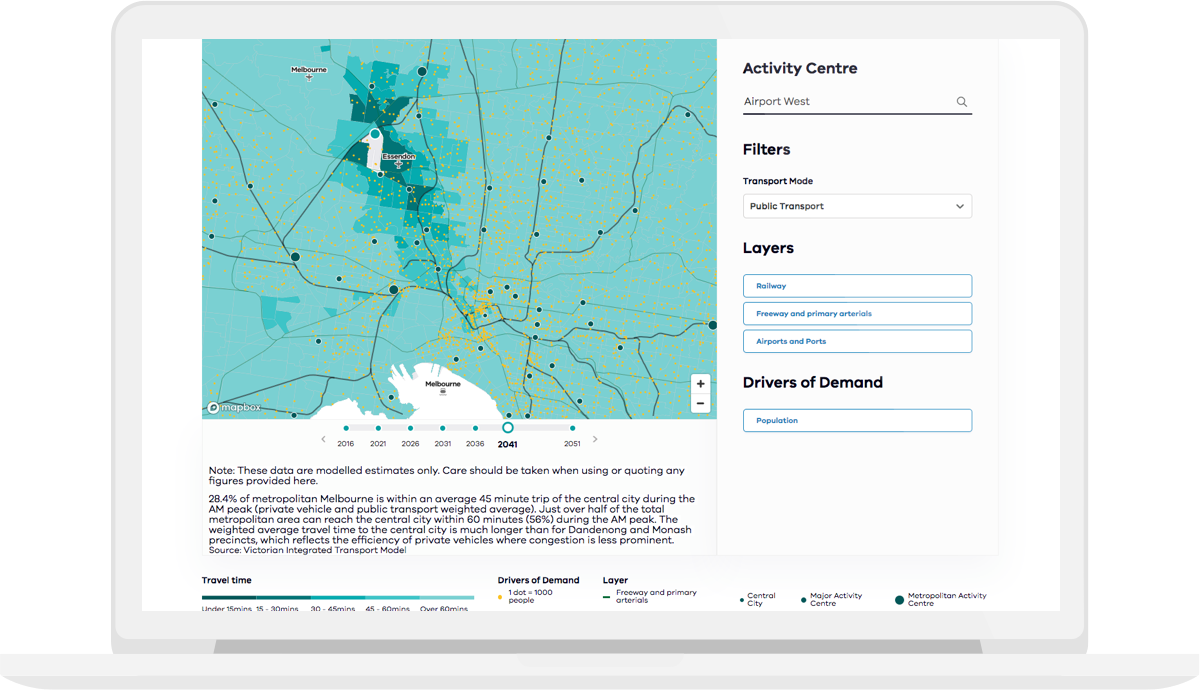Select year 2016 on the timeline

click(x=346, y=428)
